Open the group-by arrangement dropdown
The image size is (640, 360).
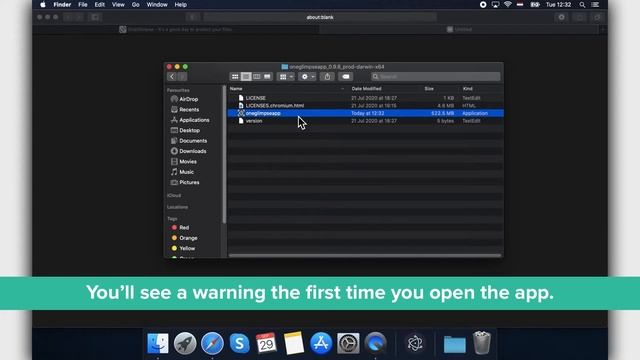coord(286,77)
